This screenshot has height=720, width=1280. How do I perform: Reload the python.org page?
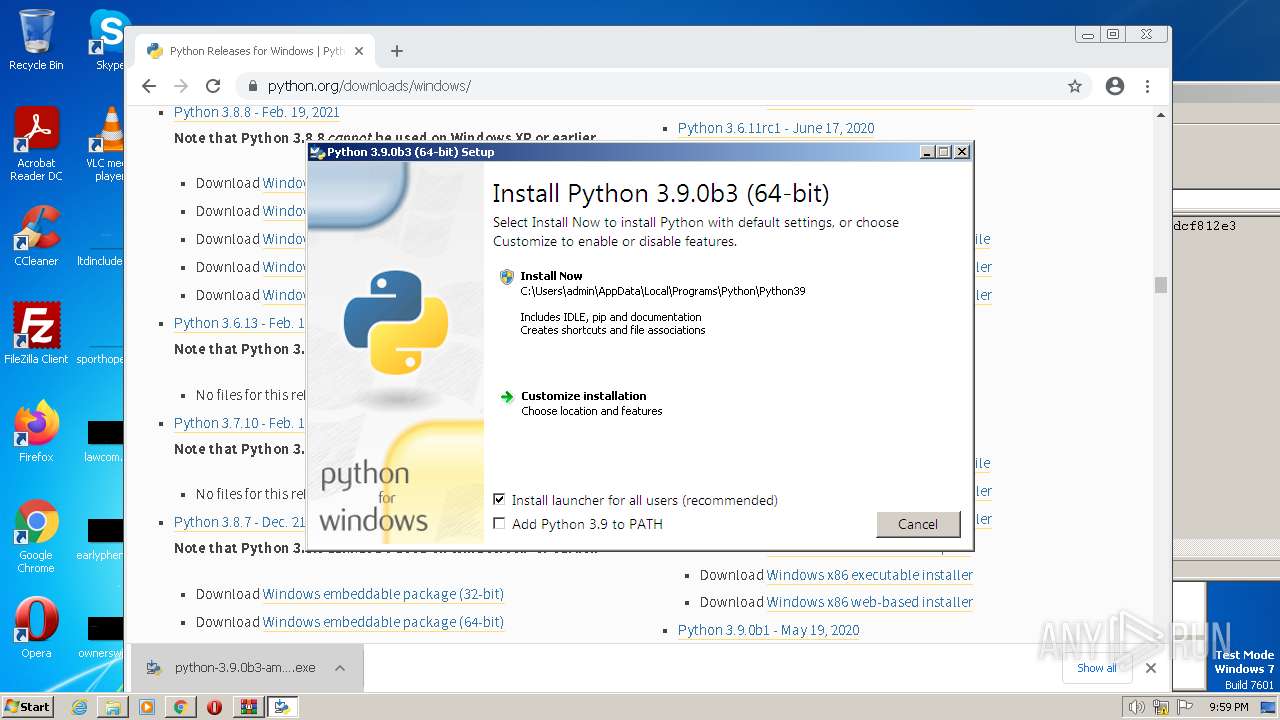pyautogui.click(x=213, y=86)
